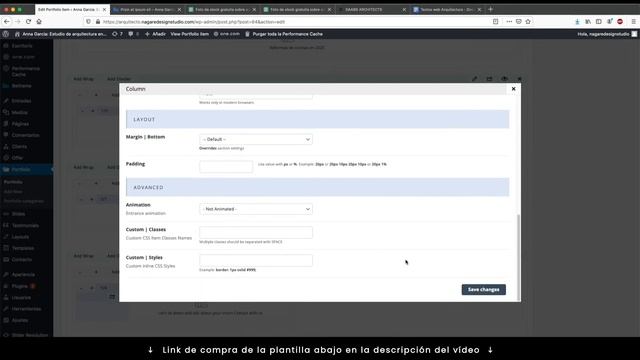Open Slides in the sidebar

click(18, 214)
